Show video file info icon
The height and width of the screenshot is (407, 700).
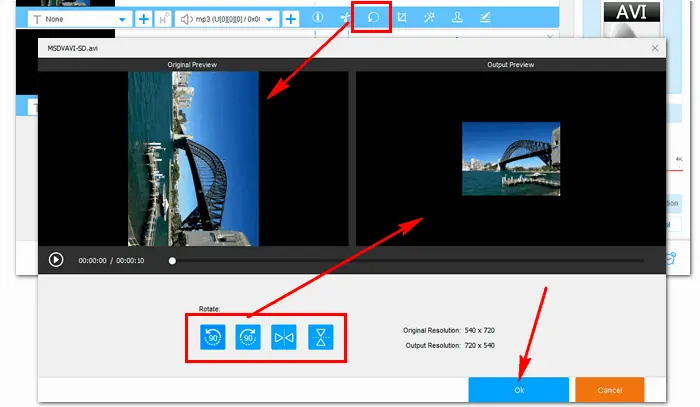point(318,18)
